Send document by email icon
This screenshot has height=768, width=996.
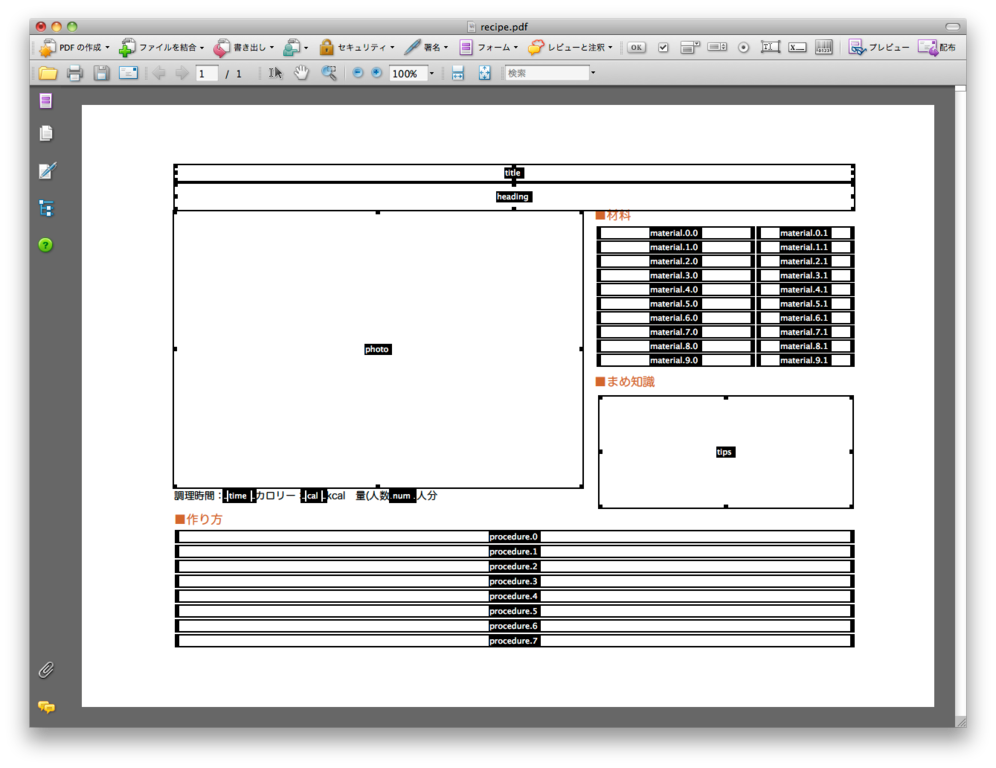click(x=128, y=73)
